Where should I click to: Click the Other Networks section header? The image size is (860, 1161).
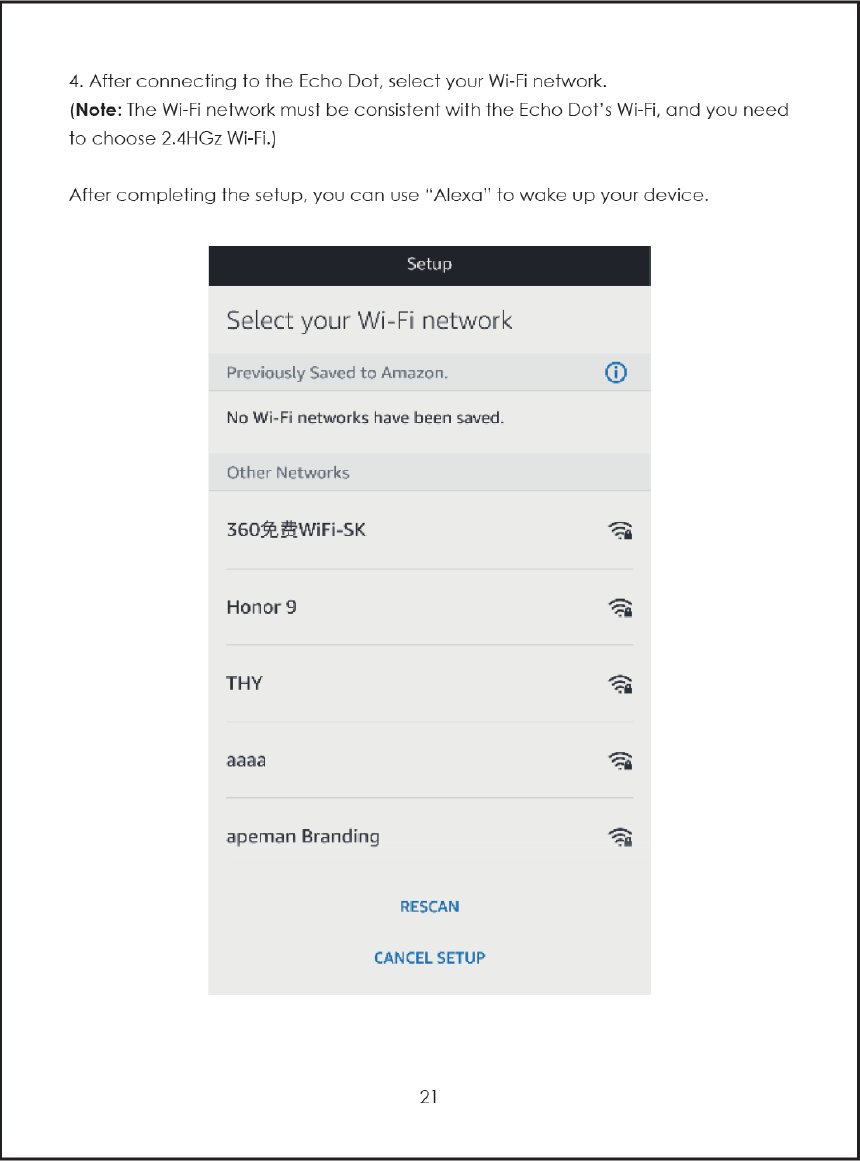point(288,473)
